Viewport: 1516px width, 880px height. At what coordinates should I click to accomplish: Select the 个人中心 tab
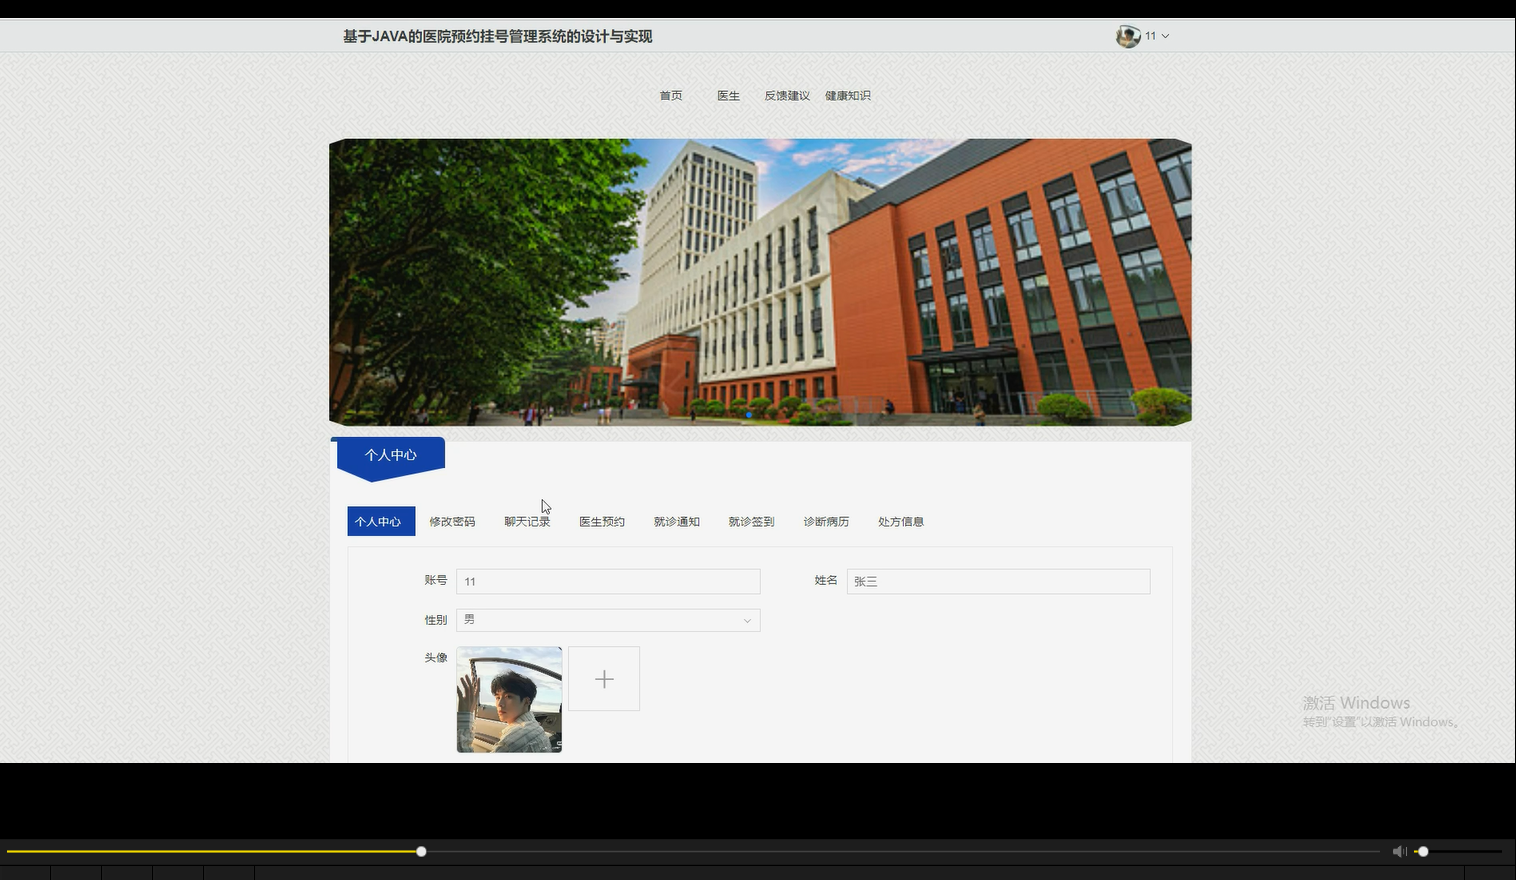[x=381, y=521]
